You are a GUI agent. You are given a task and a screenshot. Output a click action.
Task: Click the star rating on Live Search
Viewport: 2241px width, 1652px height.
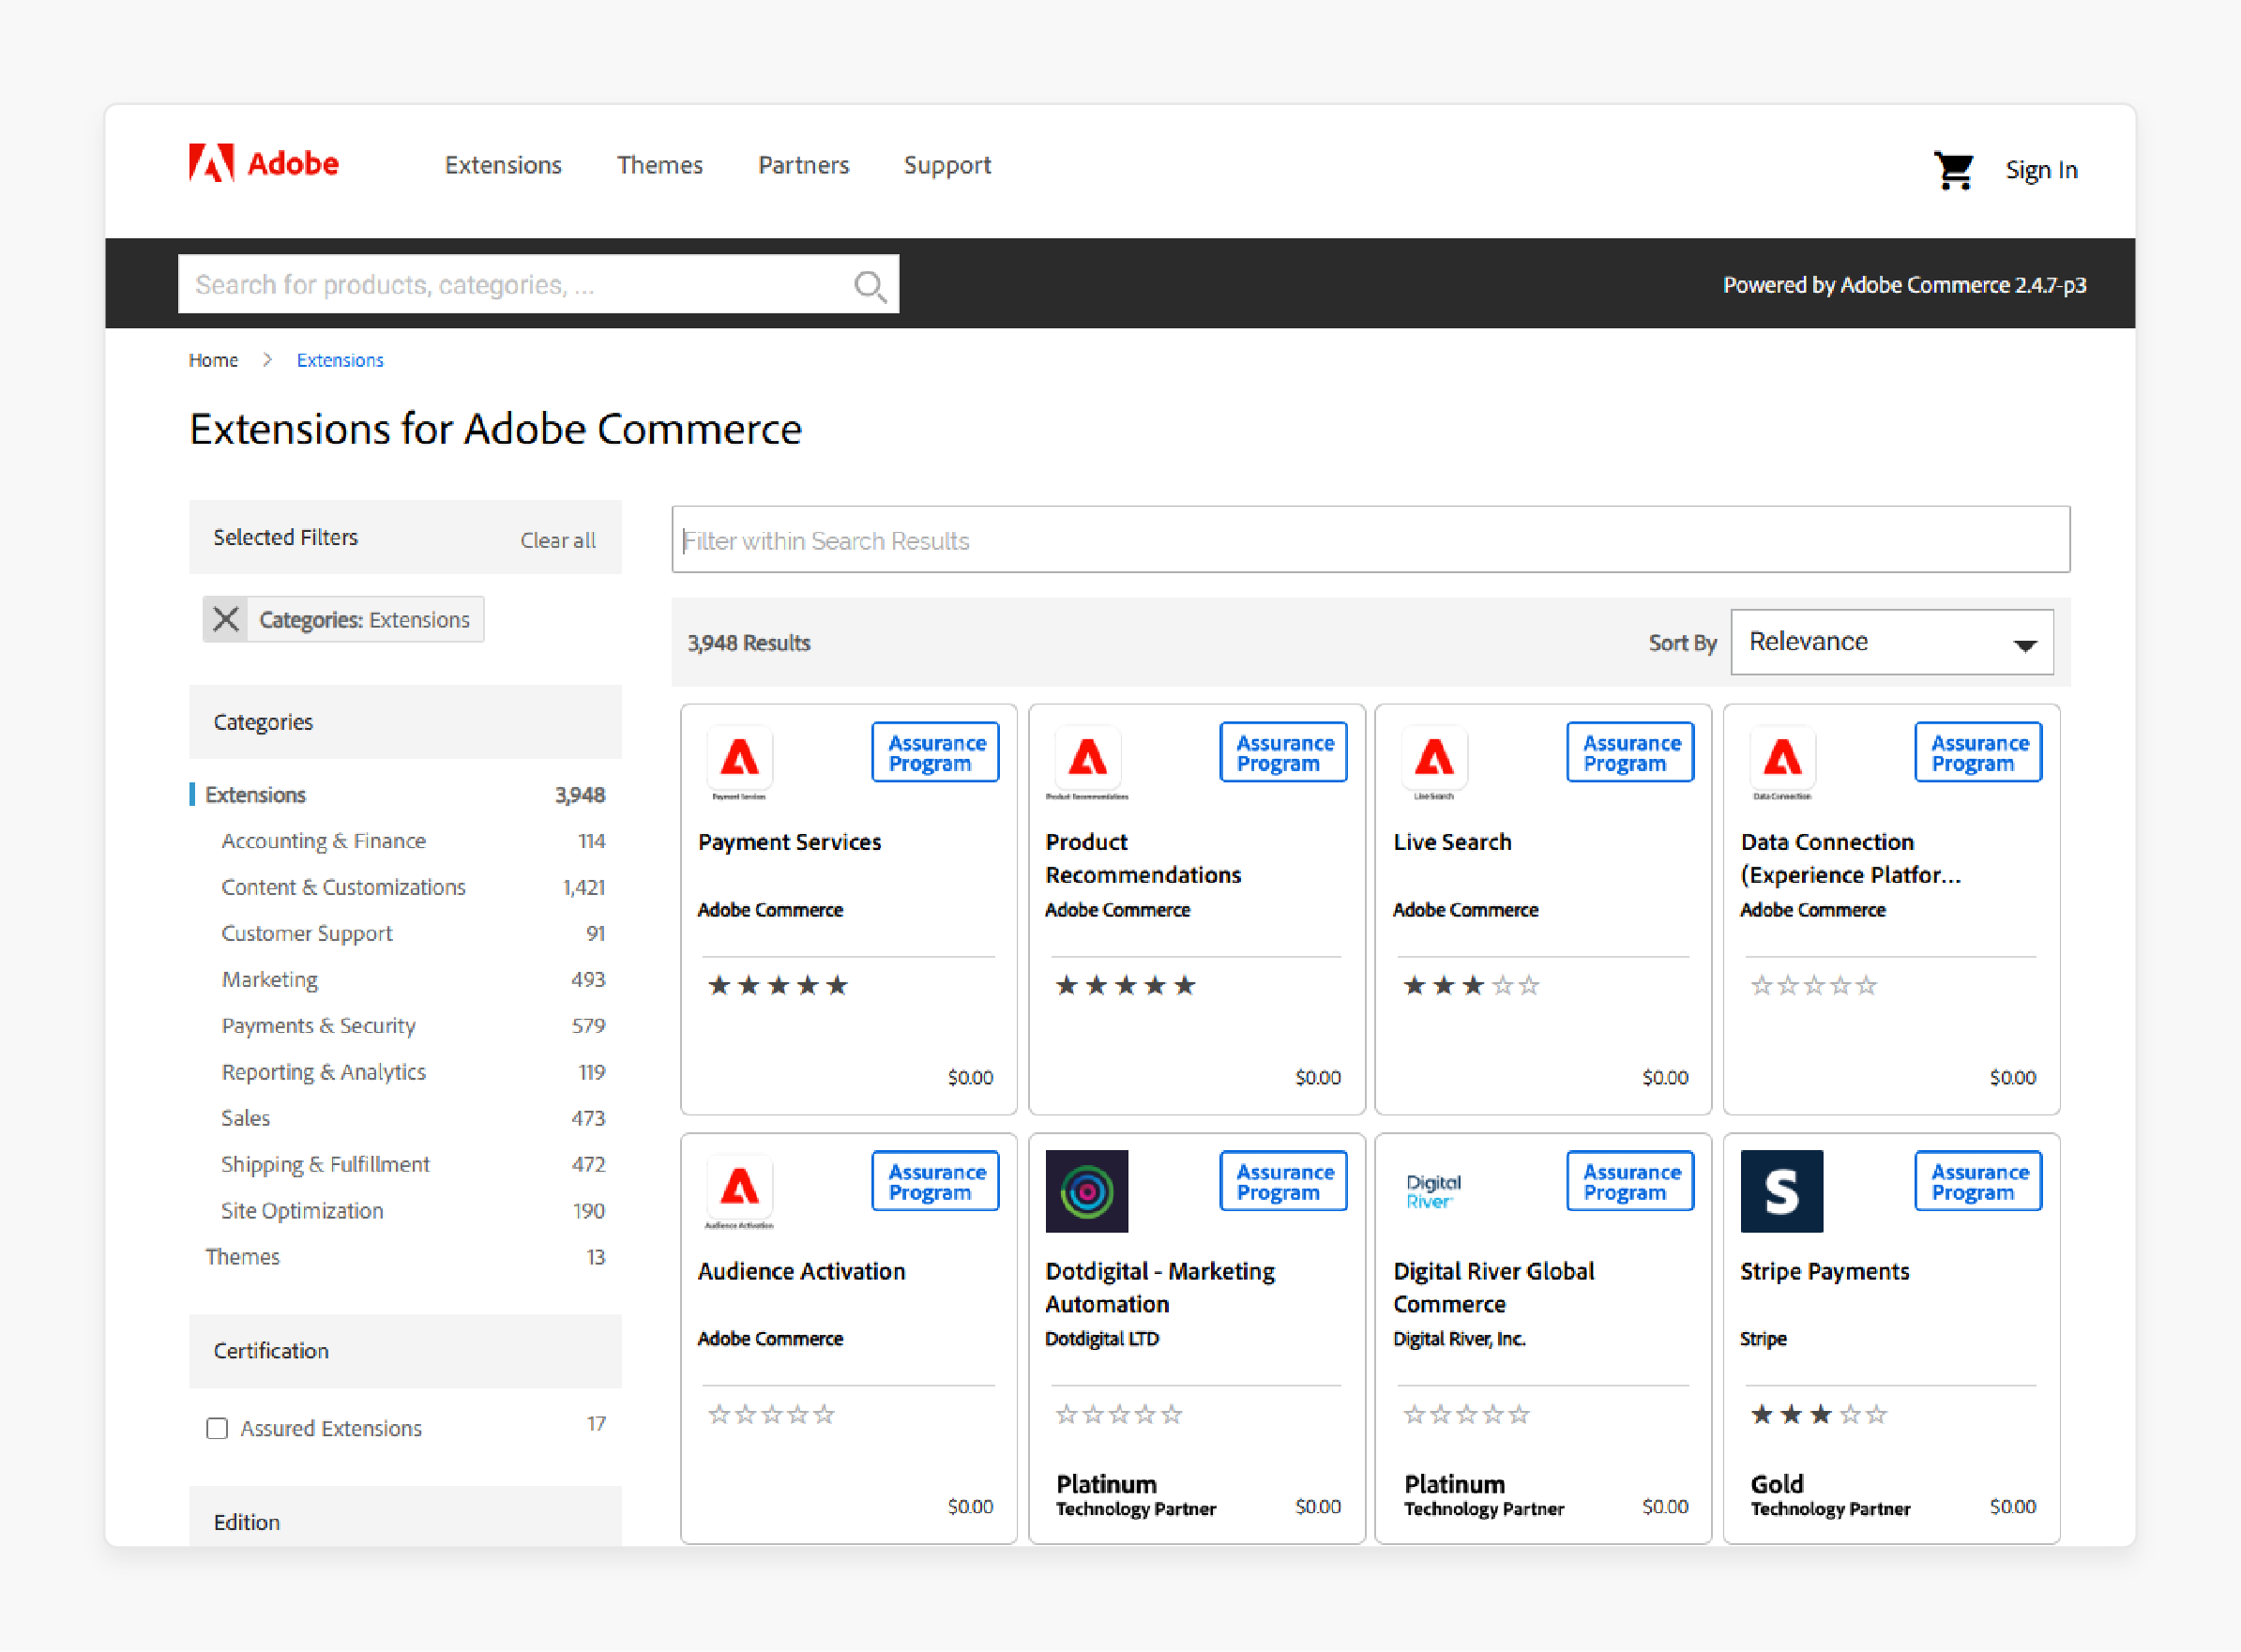(1471, 986)
